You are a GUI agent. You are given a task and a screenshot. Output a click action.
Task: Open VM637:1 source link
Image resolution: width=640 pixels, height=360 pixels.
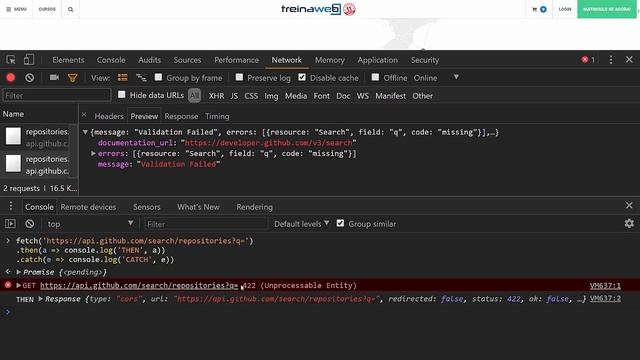point(605,286)
